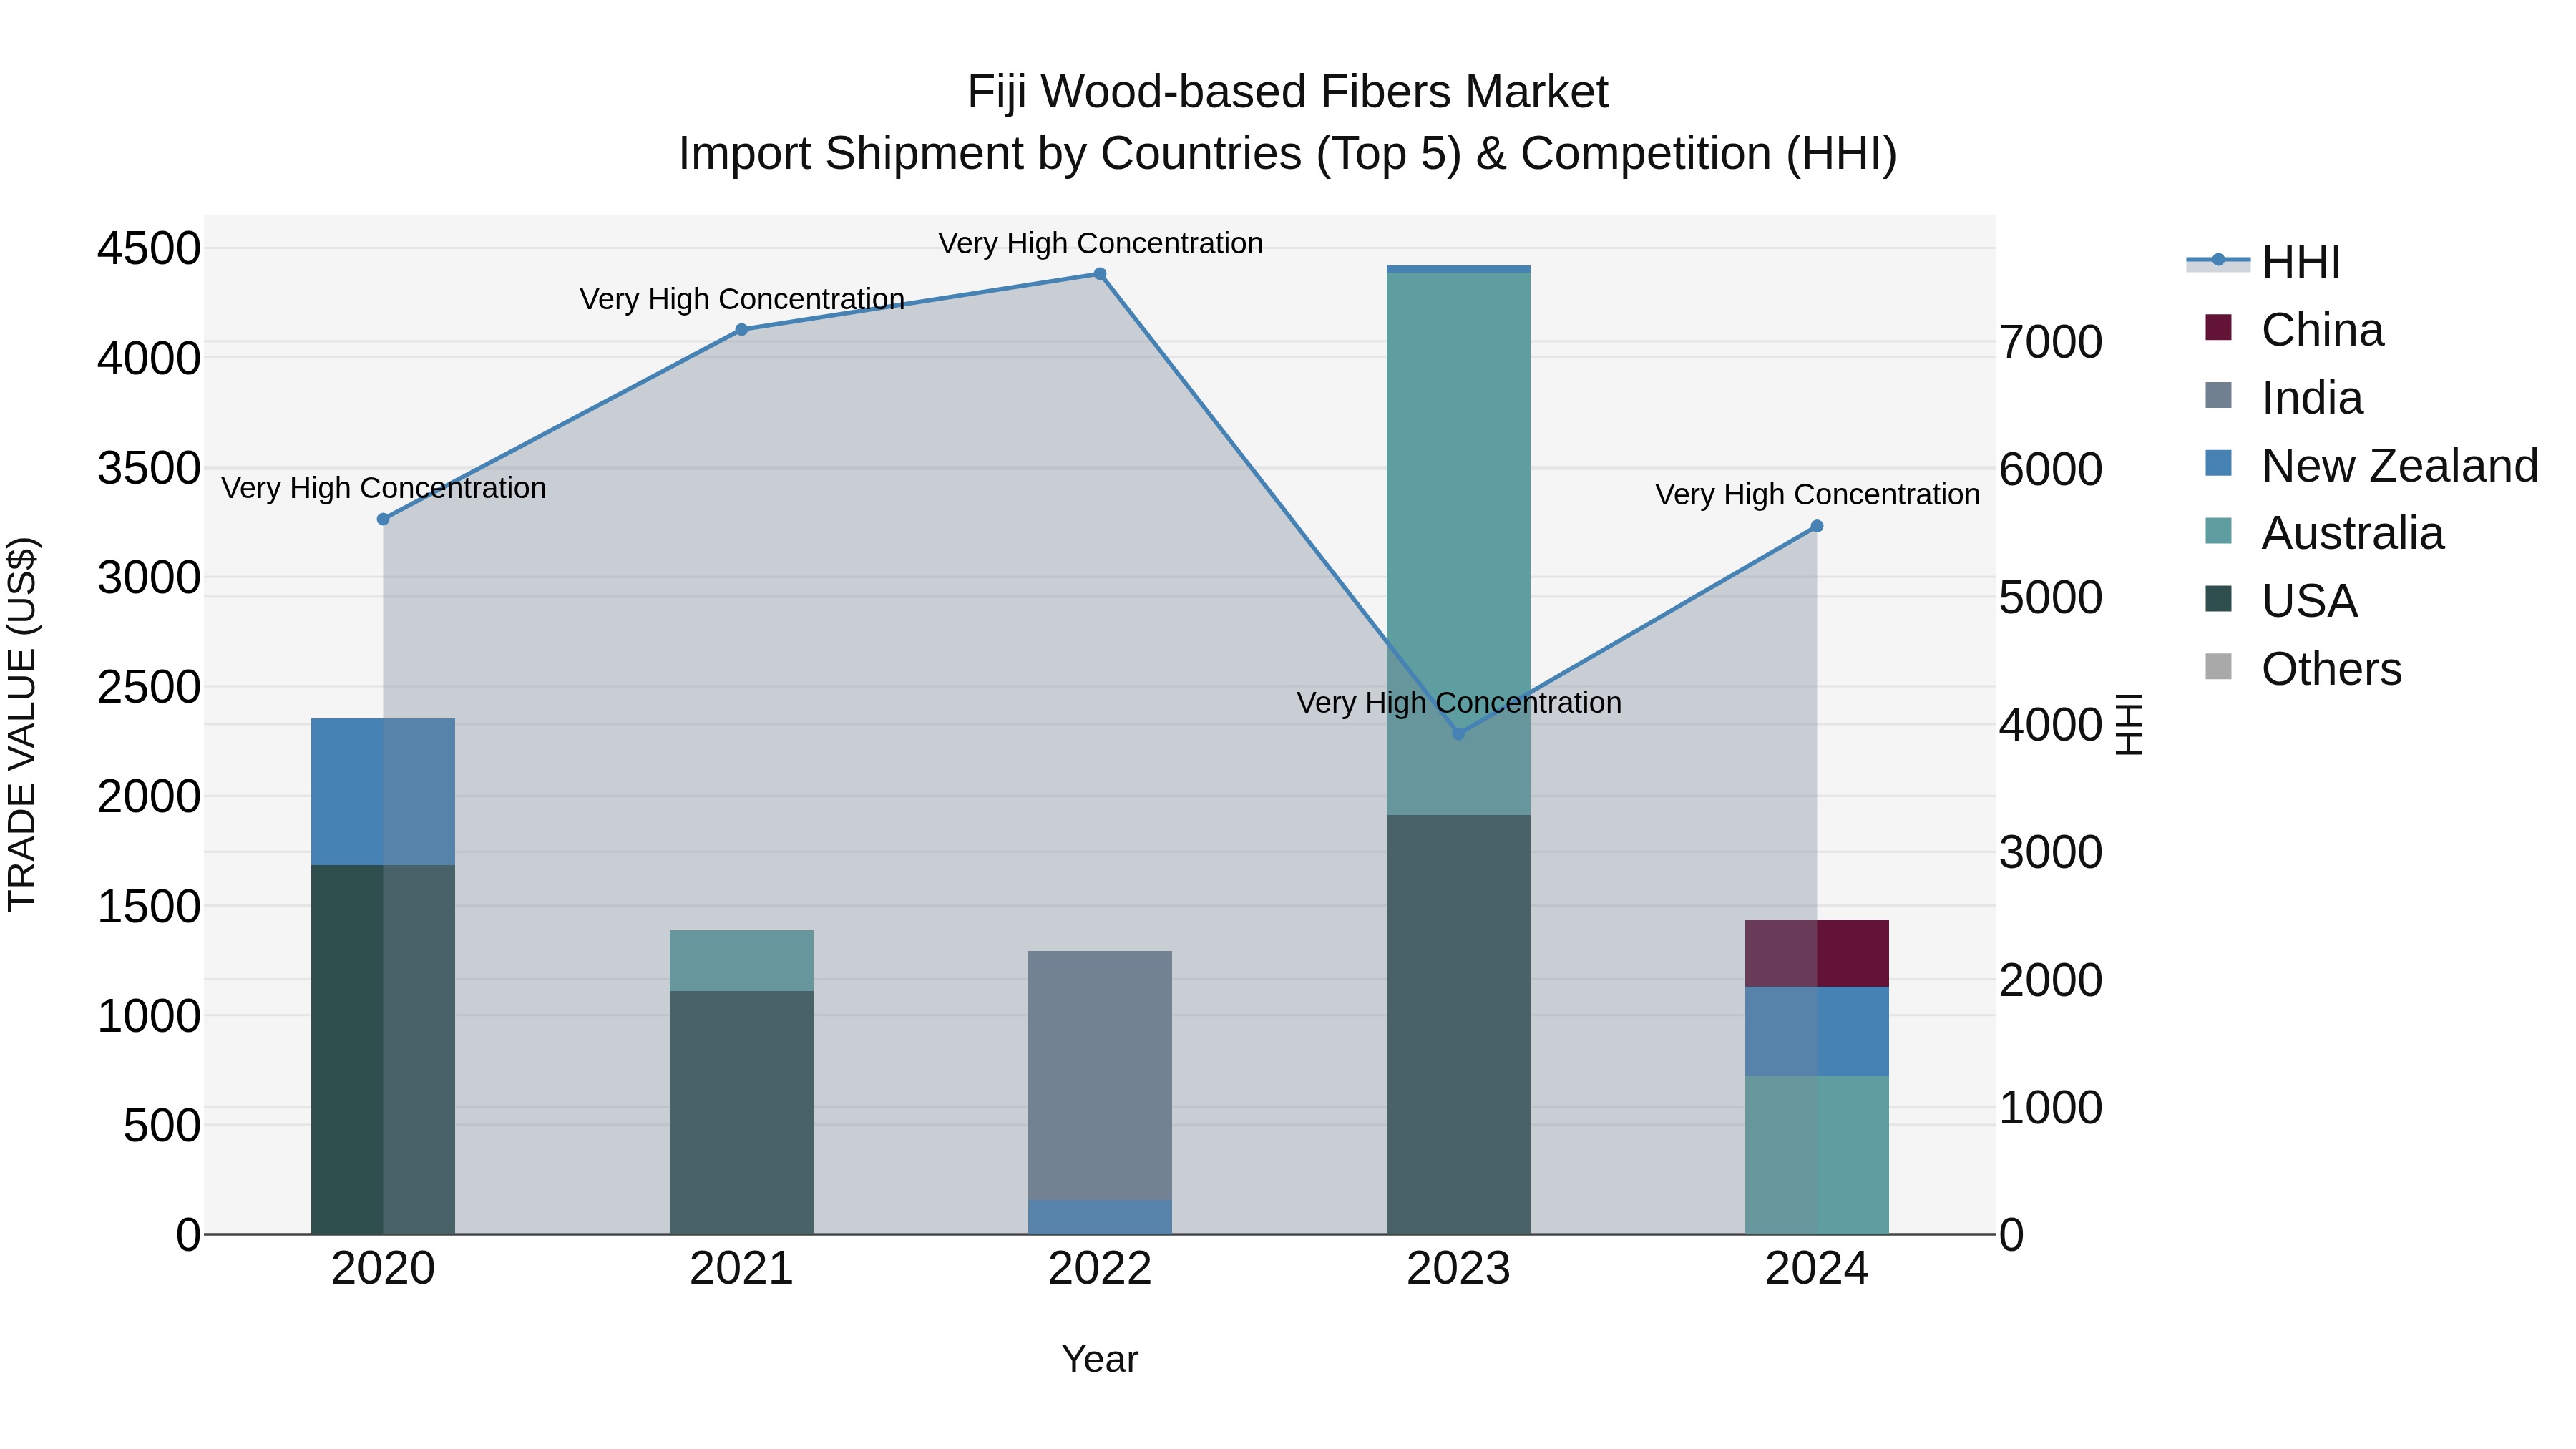Click the 2020 New Zealand bar segment
This screenshot has height=1449, width=2576.
click(x=383, y=792)
